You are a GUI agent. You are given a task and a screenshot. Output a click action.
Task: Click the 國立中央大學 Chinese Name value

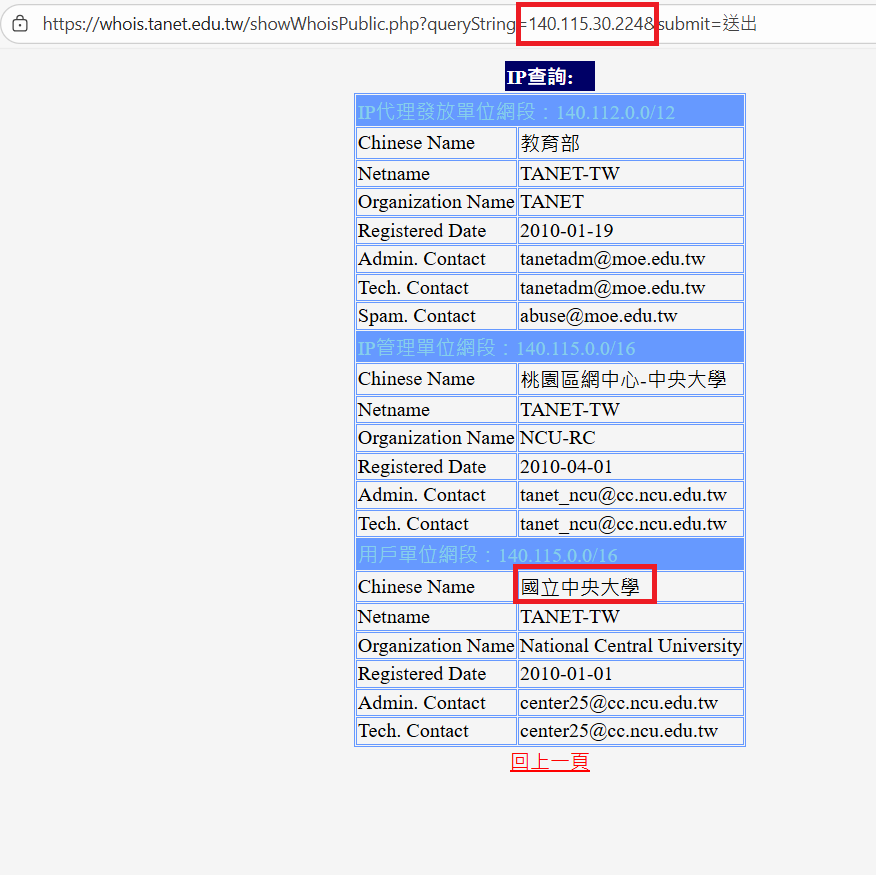tap(631, 587)
